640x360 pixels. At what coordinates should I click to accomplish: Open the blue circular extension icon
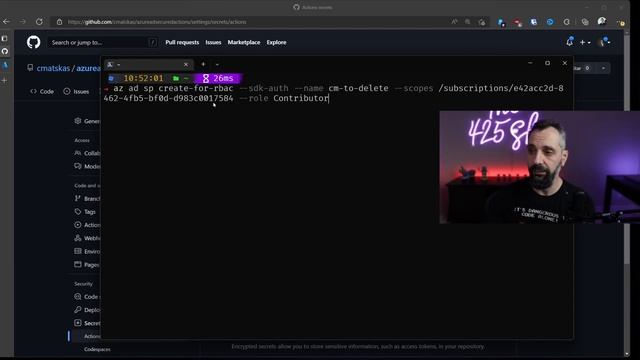pyautogui.click(x=550, y=22)
